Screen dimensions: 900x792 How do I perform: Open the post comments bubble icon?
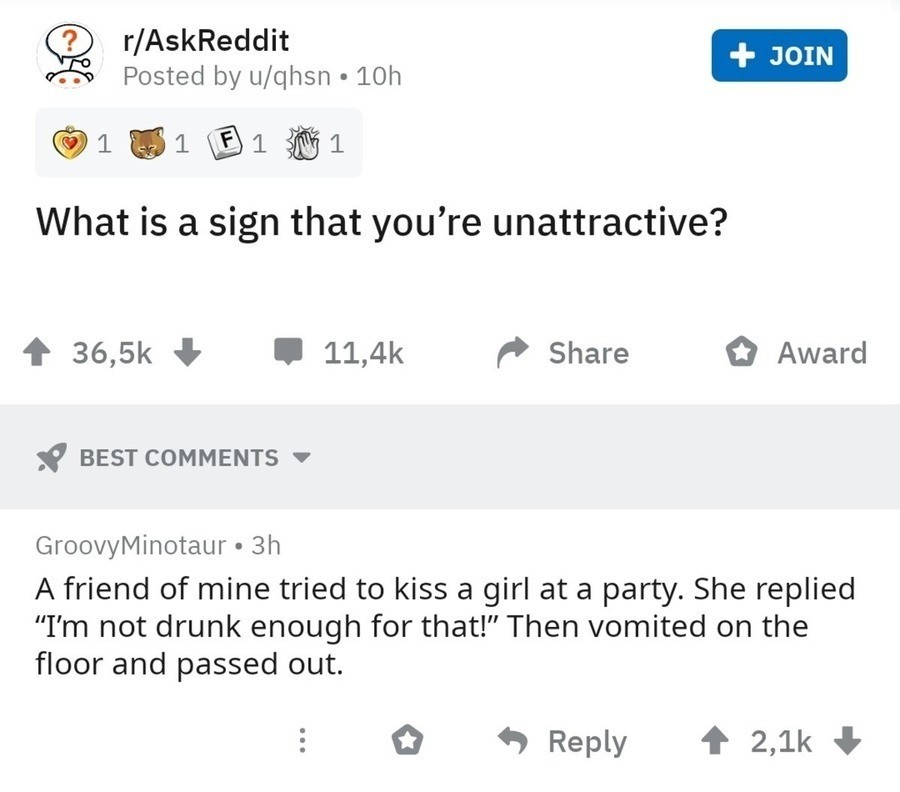(x=289, y=353)
